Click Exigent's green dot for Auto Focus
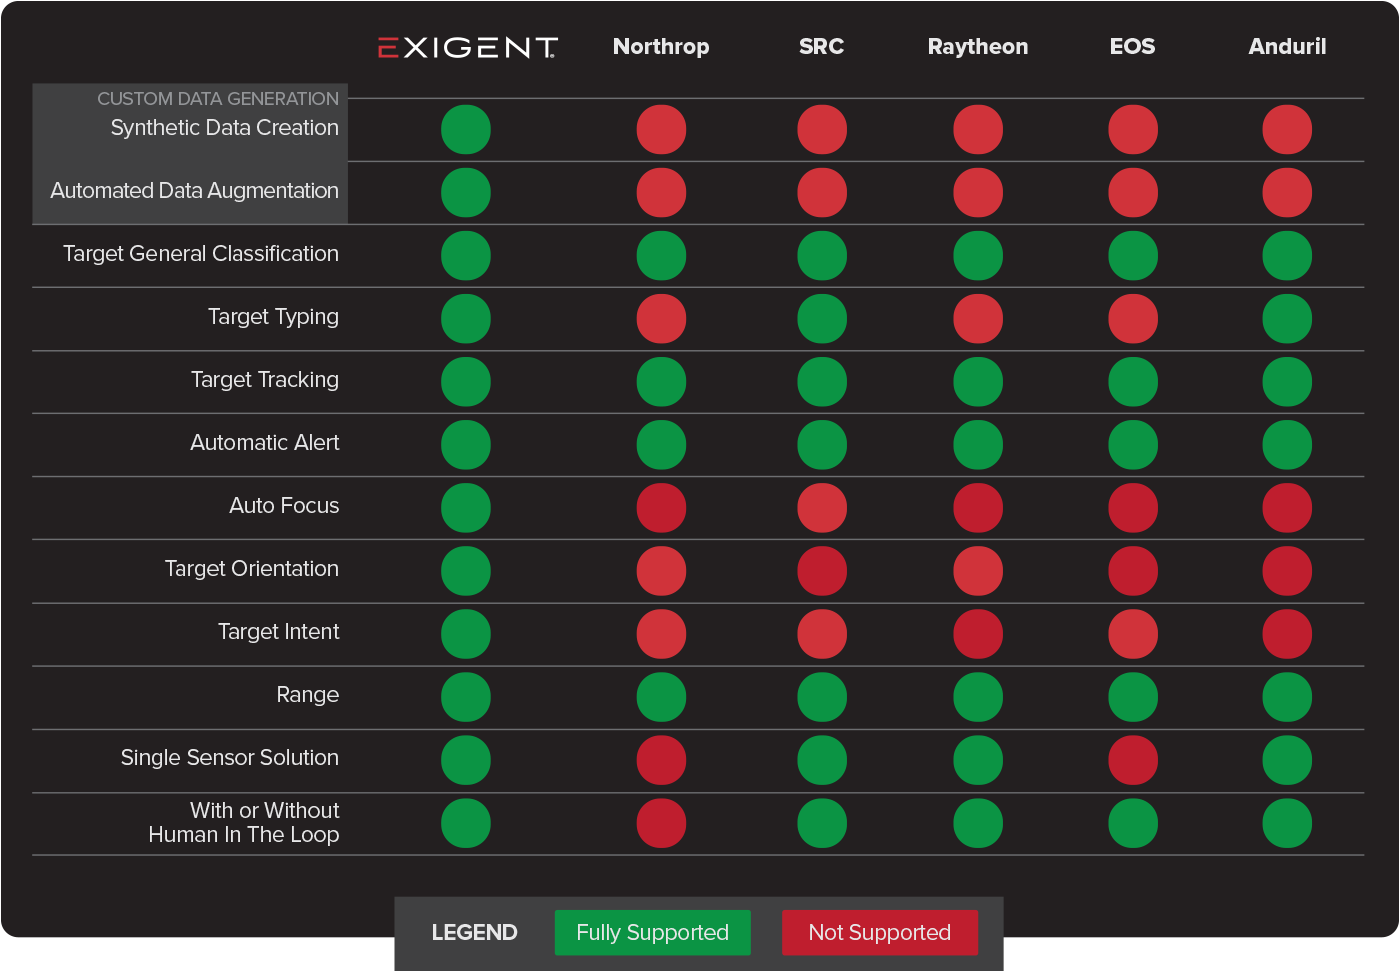Screen dimensions: 1400x971 (466, 508)
